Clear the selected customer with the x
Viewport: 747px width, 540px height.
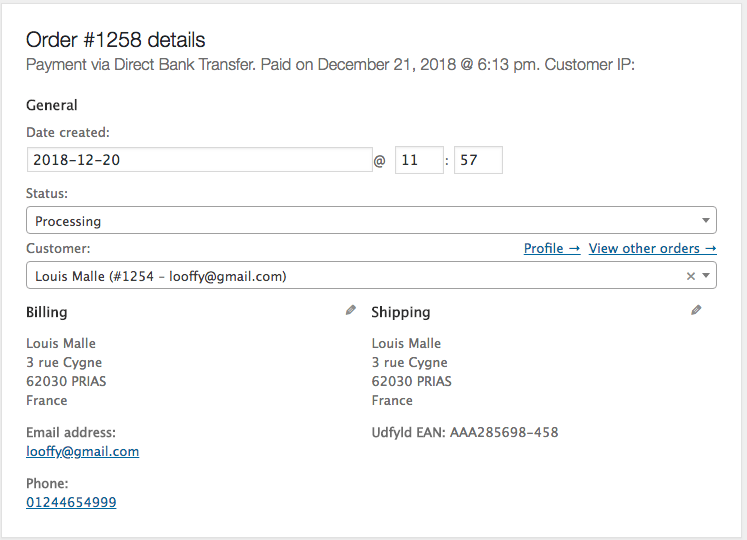coord(690,276)
